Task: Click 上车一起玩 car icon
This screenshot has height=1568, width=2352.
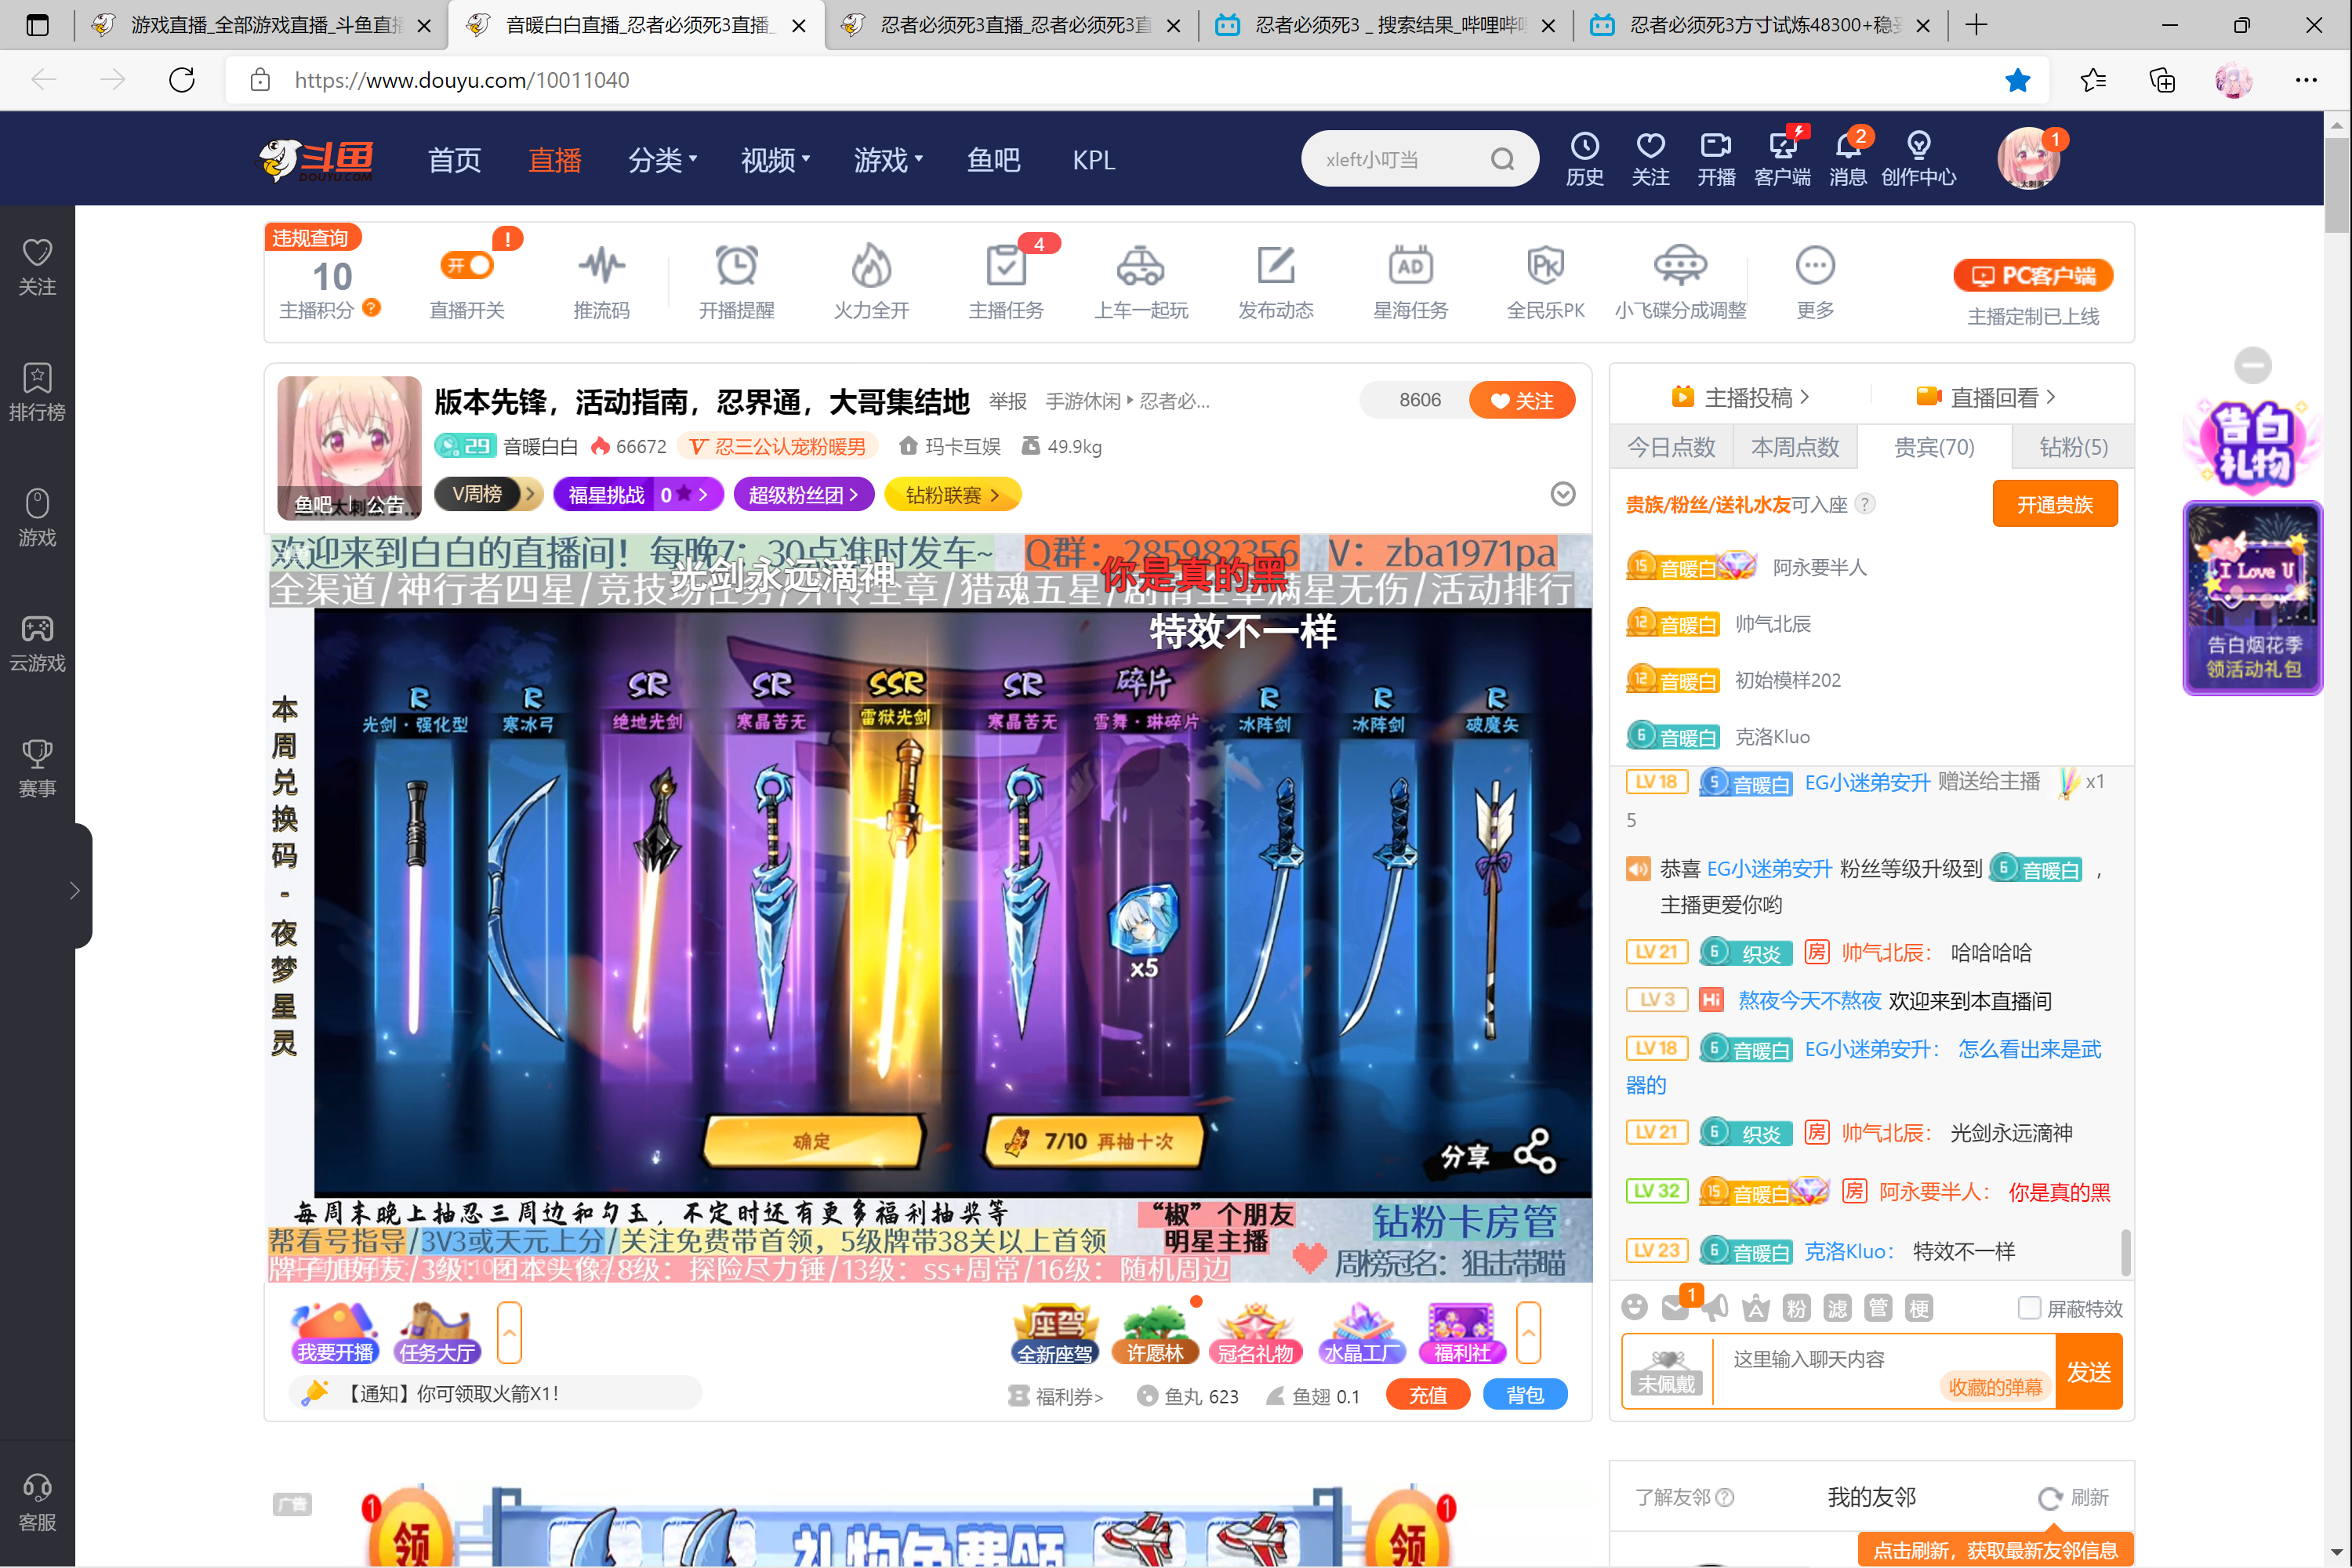Action: (x=1140, y=266)
